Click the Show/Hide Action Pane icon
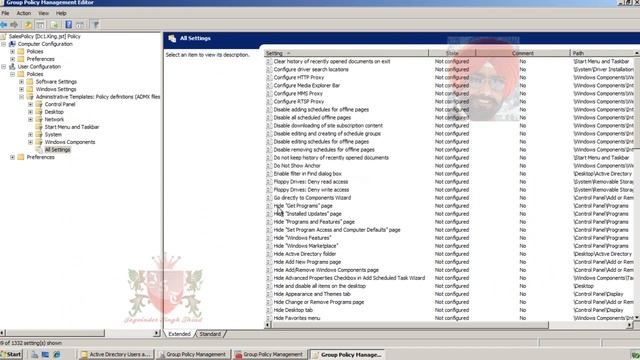The height and width of the screenshot is (360, 640). [80, 25]
